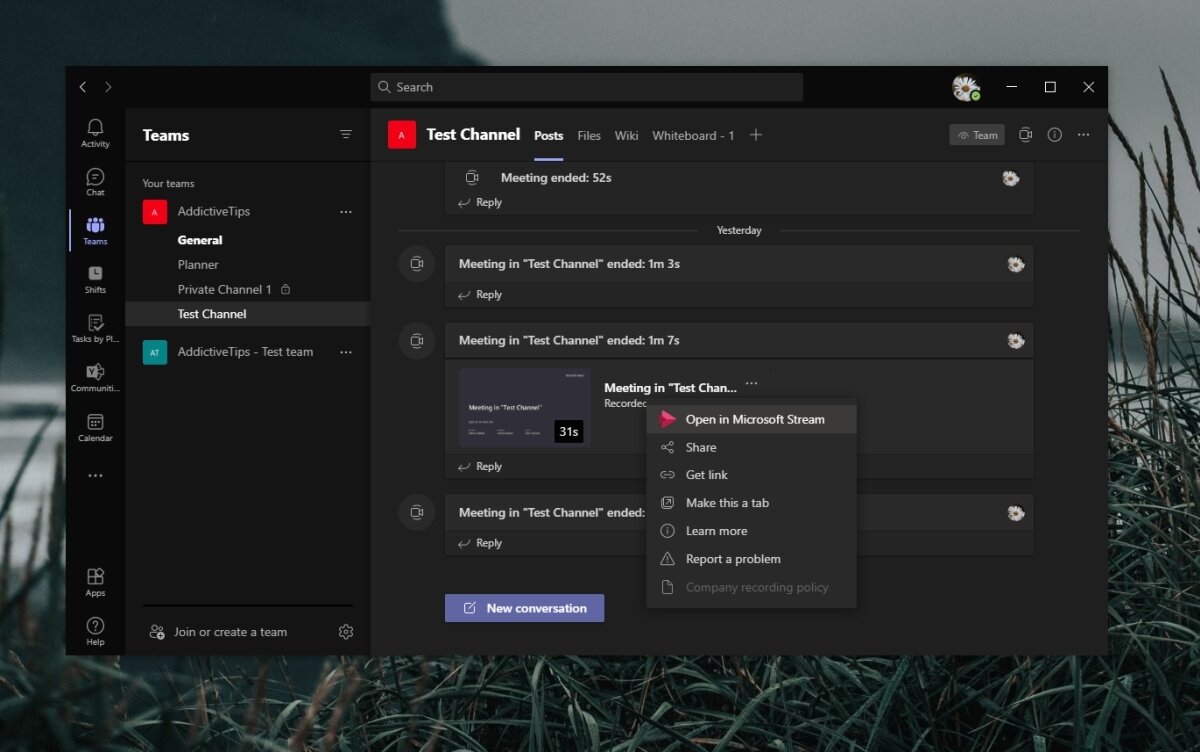
Task: Click the New conversation button
Action: point(524,608)
